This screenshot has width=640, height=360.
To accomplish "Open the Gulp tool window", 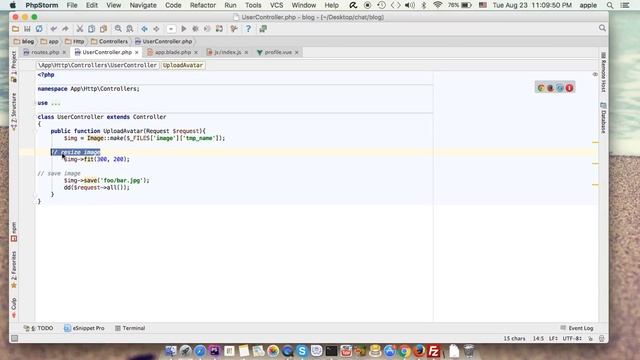I will point(14,308).
